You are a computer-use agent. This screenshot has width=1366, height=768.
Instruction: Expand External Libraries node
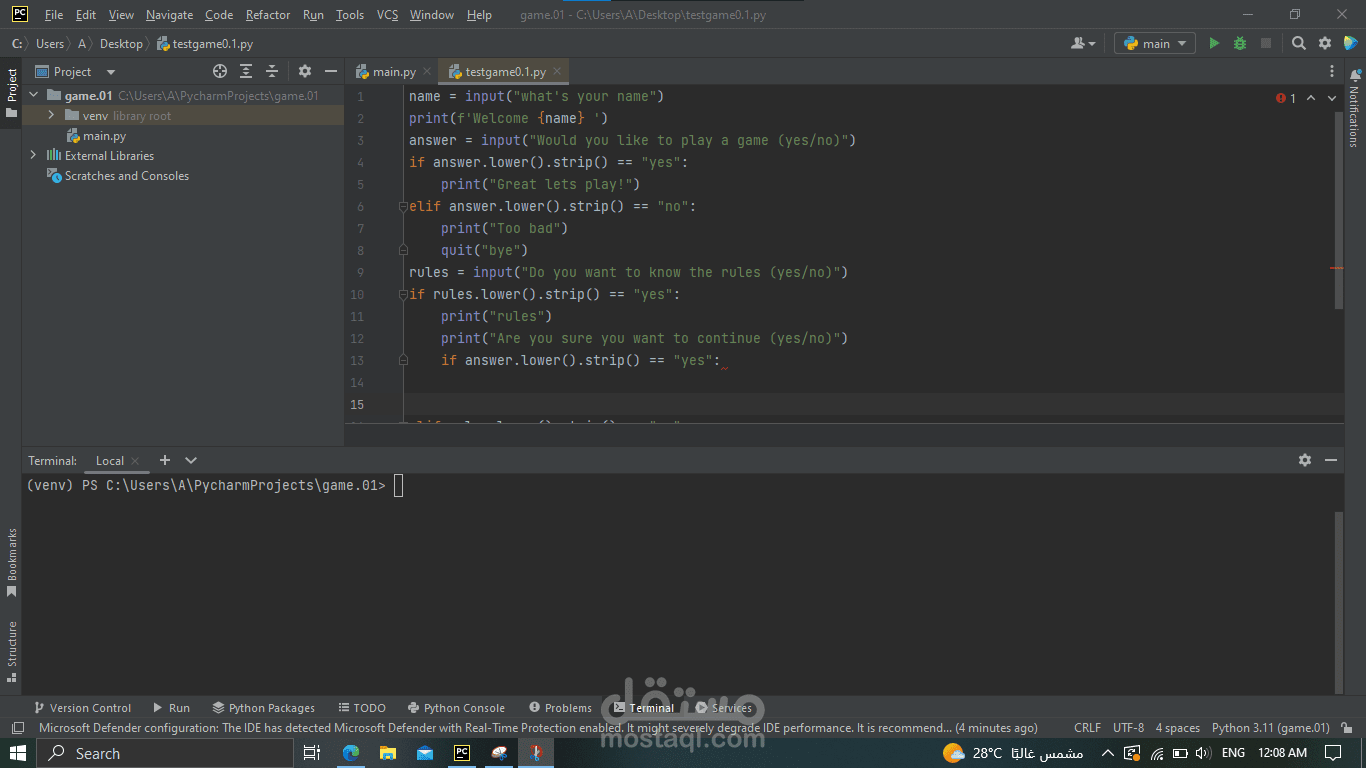[33, 155]
